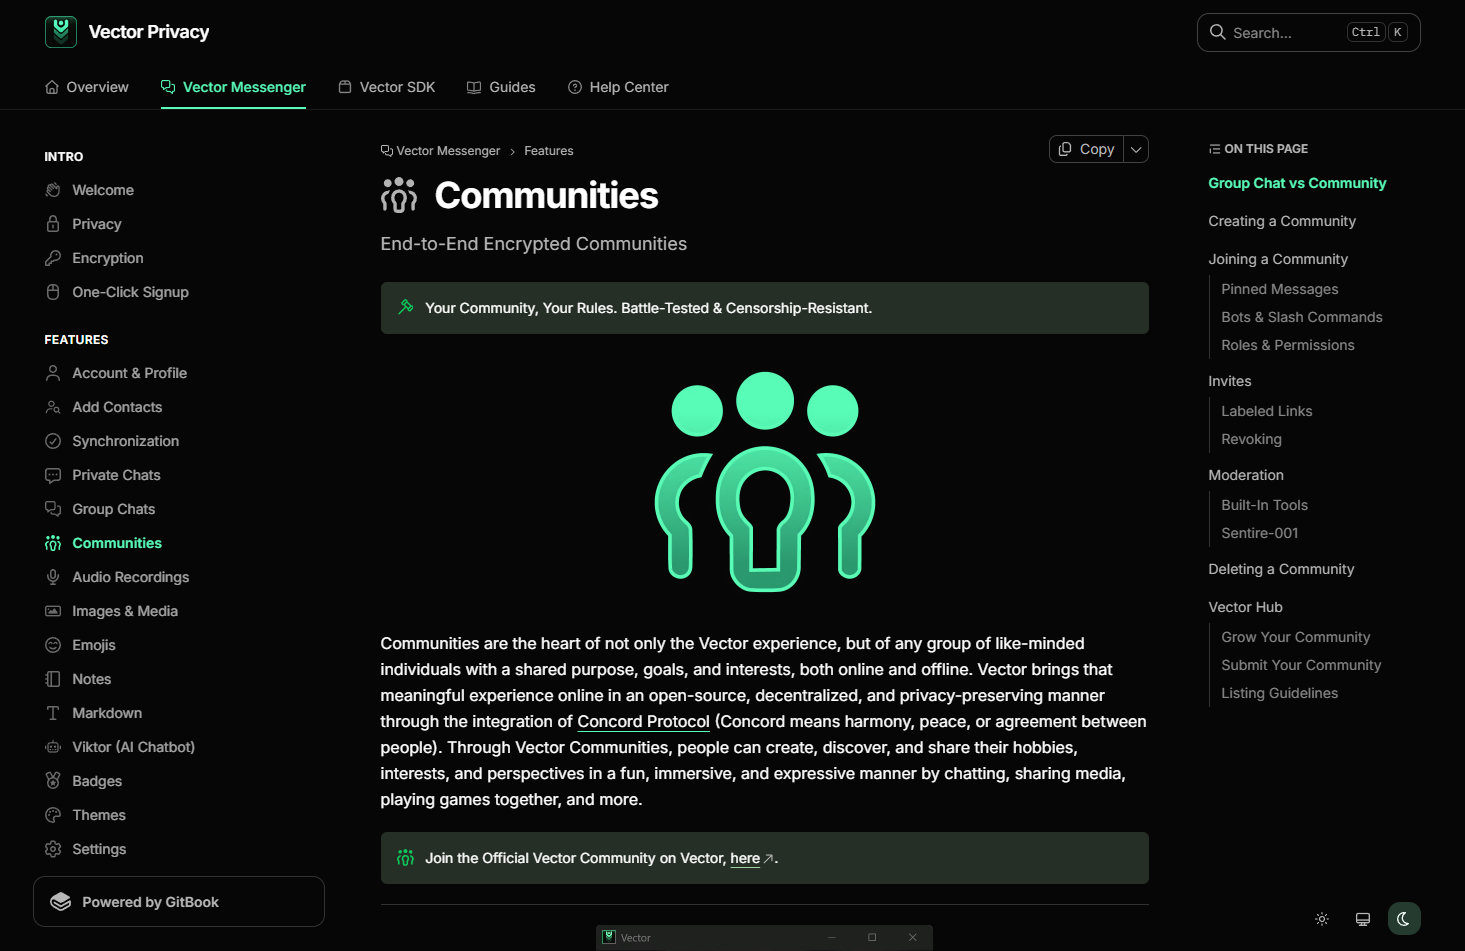
Task: Click the Account & Profile person icon
Action: pos(53,373)
